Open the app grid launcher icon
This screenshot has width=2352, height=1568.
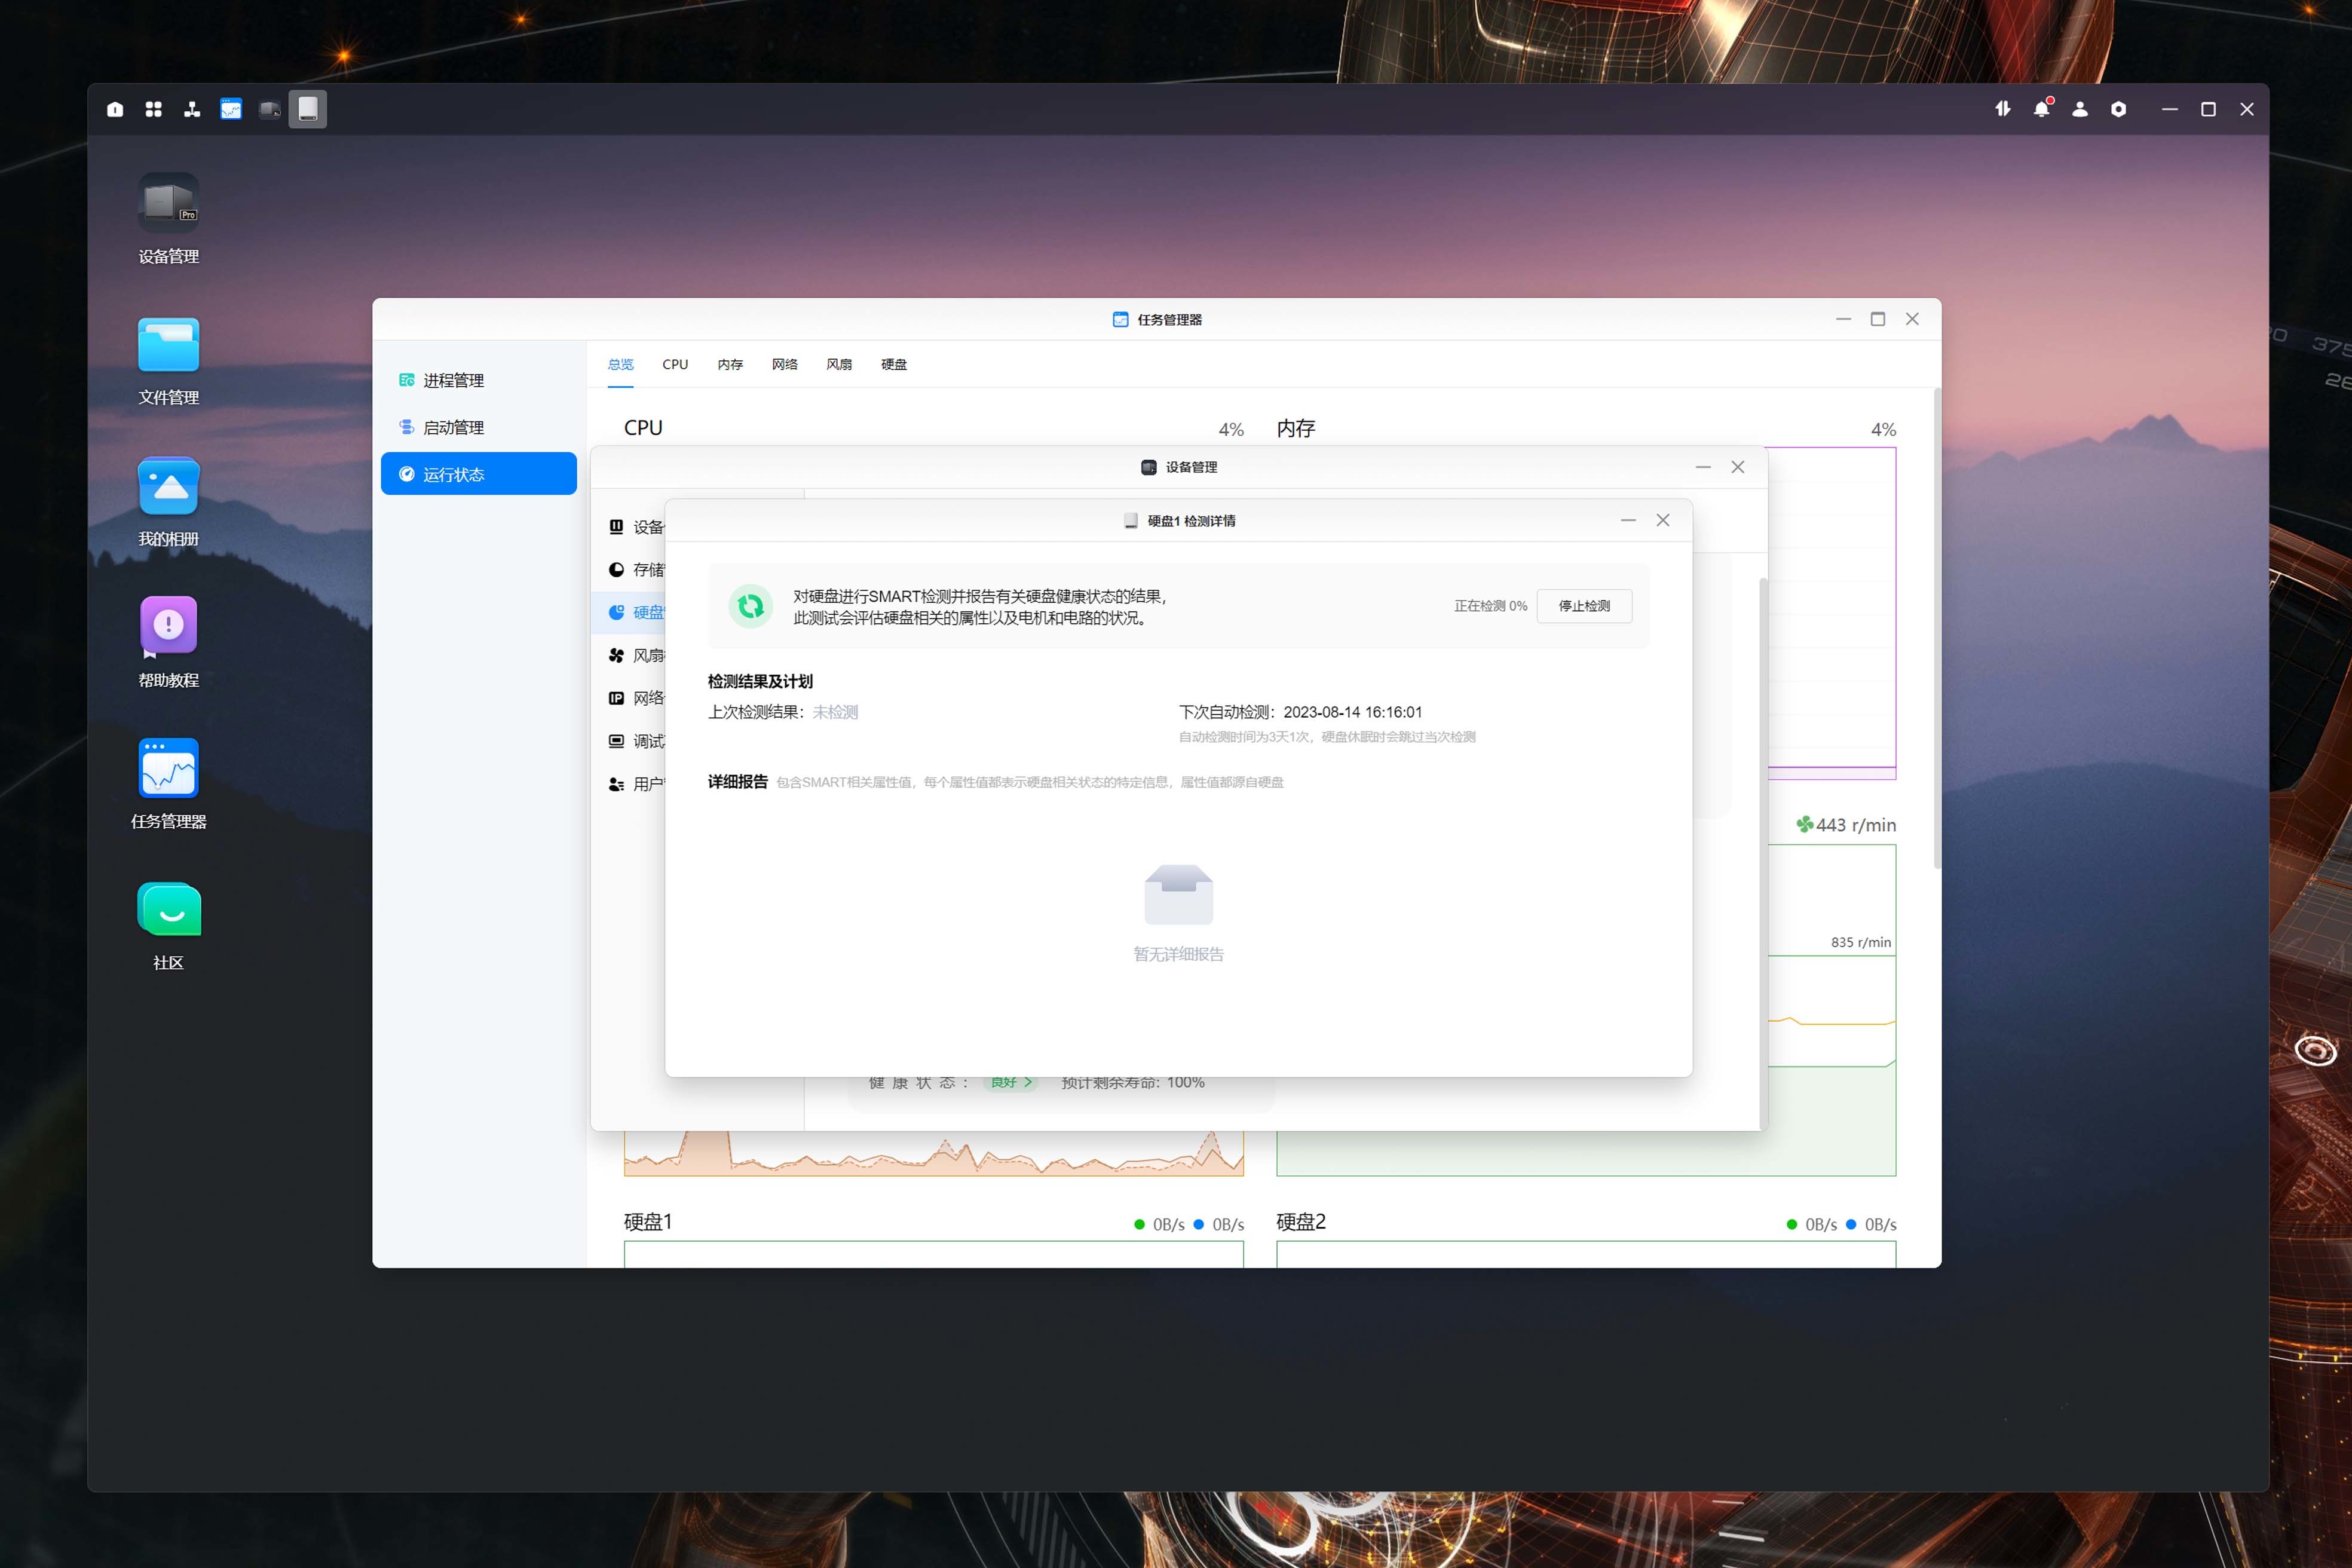click(153, 109)
